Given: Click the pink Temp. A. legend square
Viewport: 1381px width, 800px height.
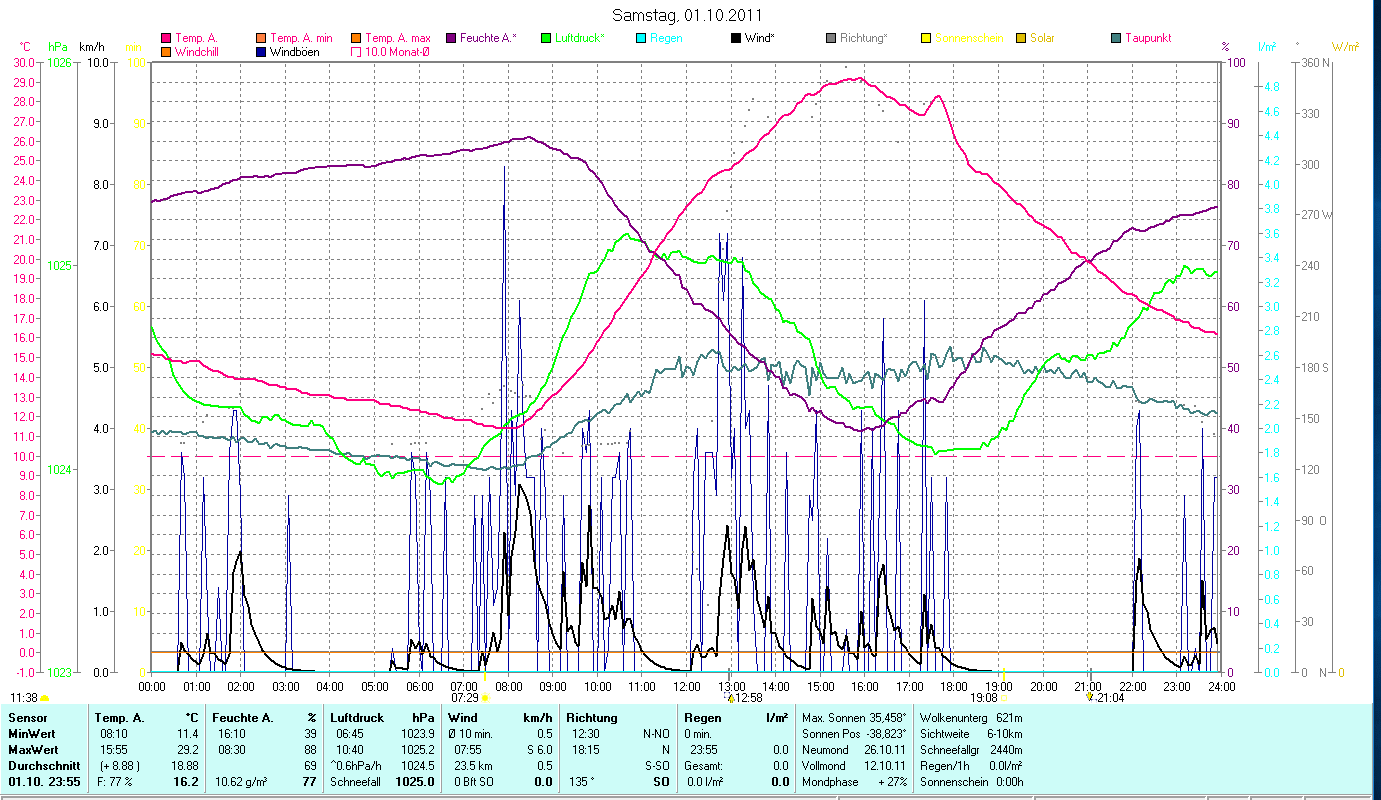Looking at the screenshot, I should coord(165,38).
